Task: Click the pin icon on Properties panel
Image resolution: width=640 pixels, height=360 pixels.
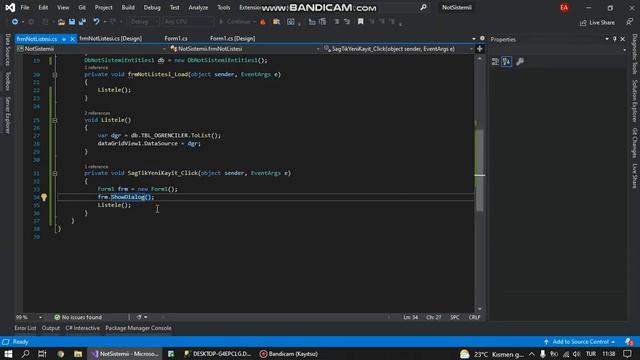Action: (615, 39)
